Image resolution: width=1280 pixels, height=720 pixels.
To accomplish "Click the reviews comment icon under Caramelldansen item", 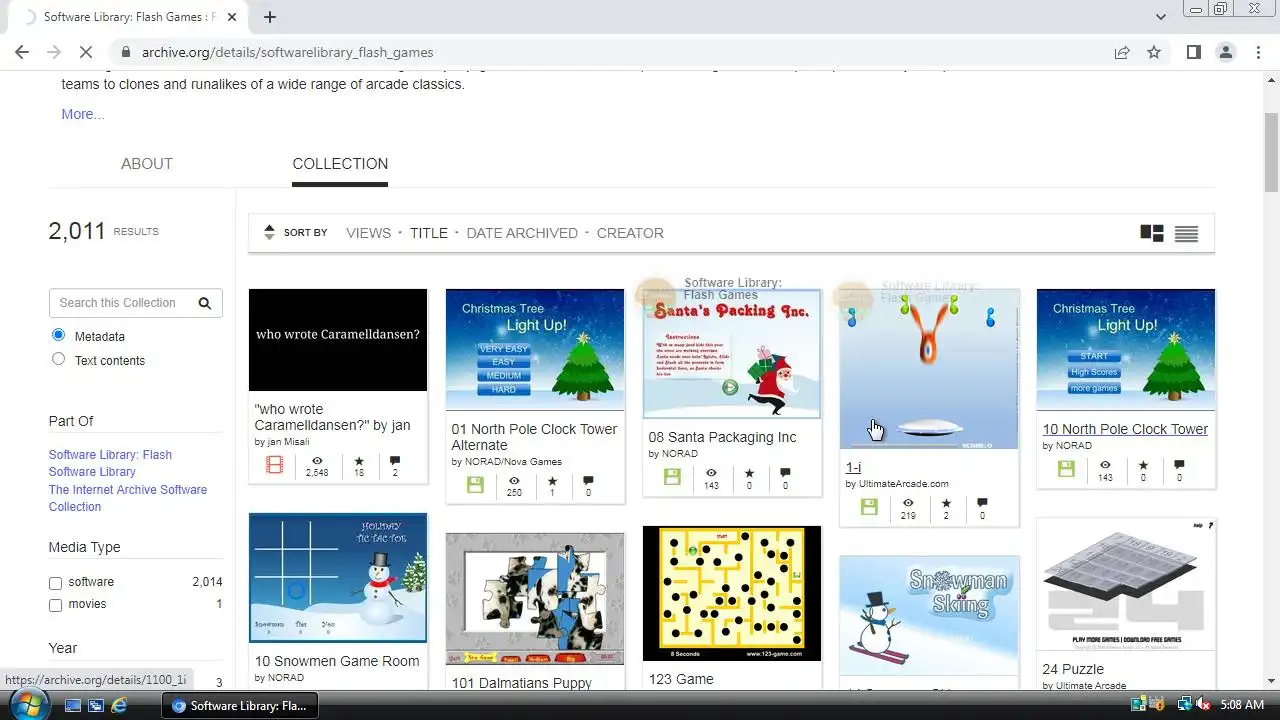I will pos(395,461).
